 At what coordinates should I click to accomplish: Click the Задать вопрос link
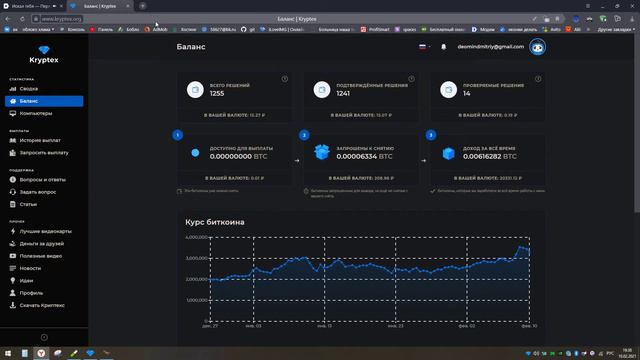(x=38, y=192)
